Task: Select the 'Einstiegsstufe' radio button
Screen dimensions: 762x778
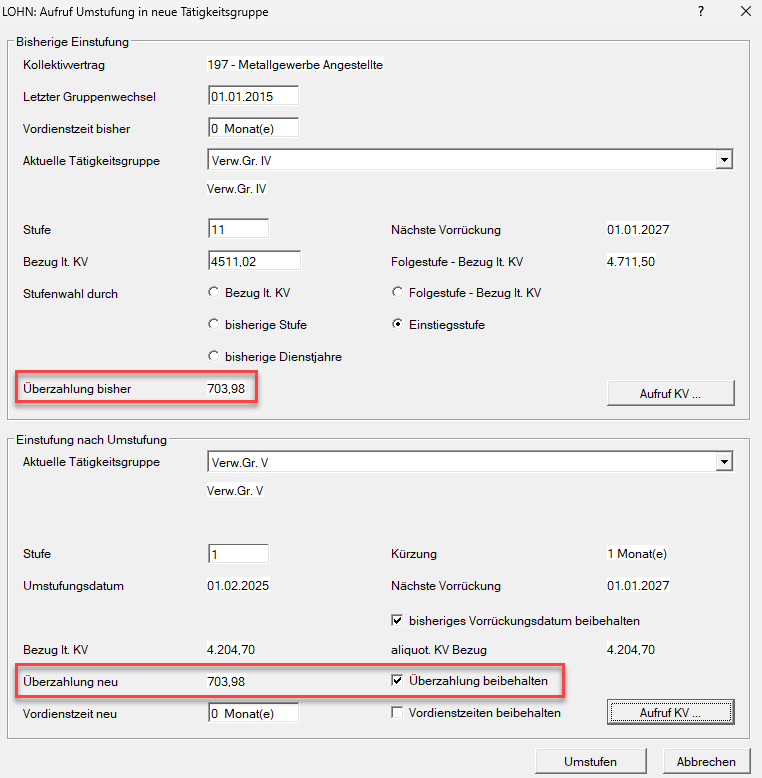Action: [398, 325]
